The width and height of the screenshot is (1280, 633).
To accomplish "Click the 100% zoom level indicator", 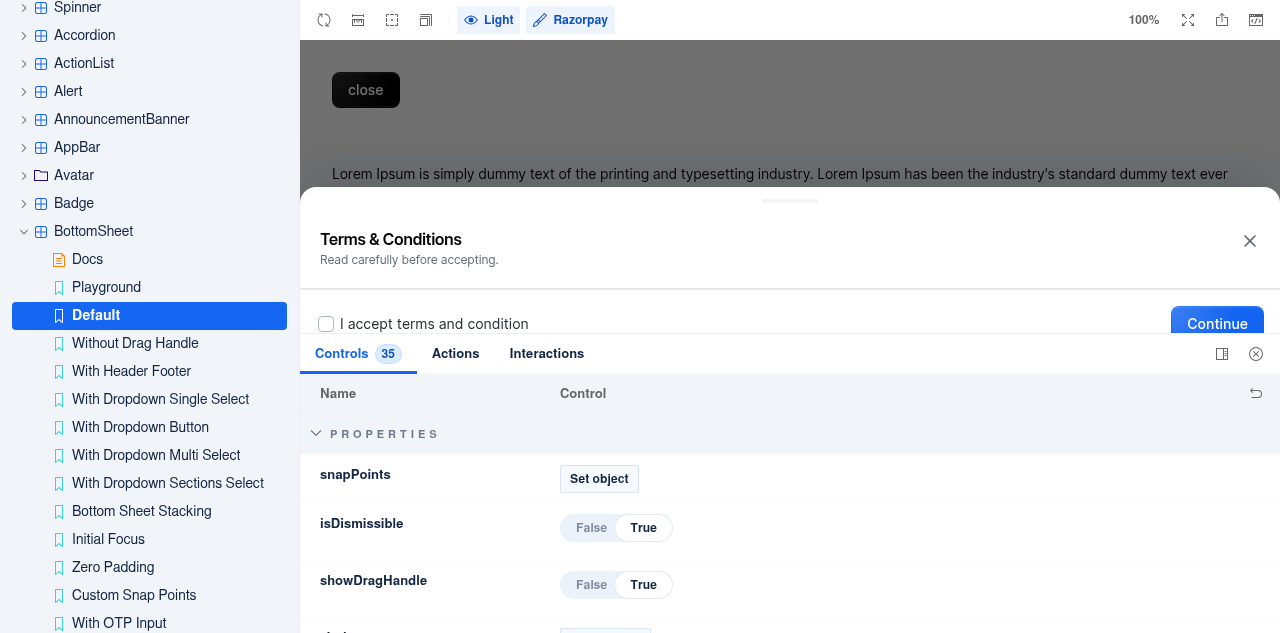I will 1144,20.
